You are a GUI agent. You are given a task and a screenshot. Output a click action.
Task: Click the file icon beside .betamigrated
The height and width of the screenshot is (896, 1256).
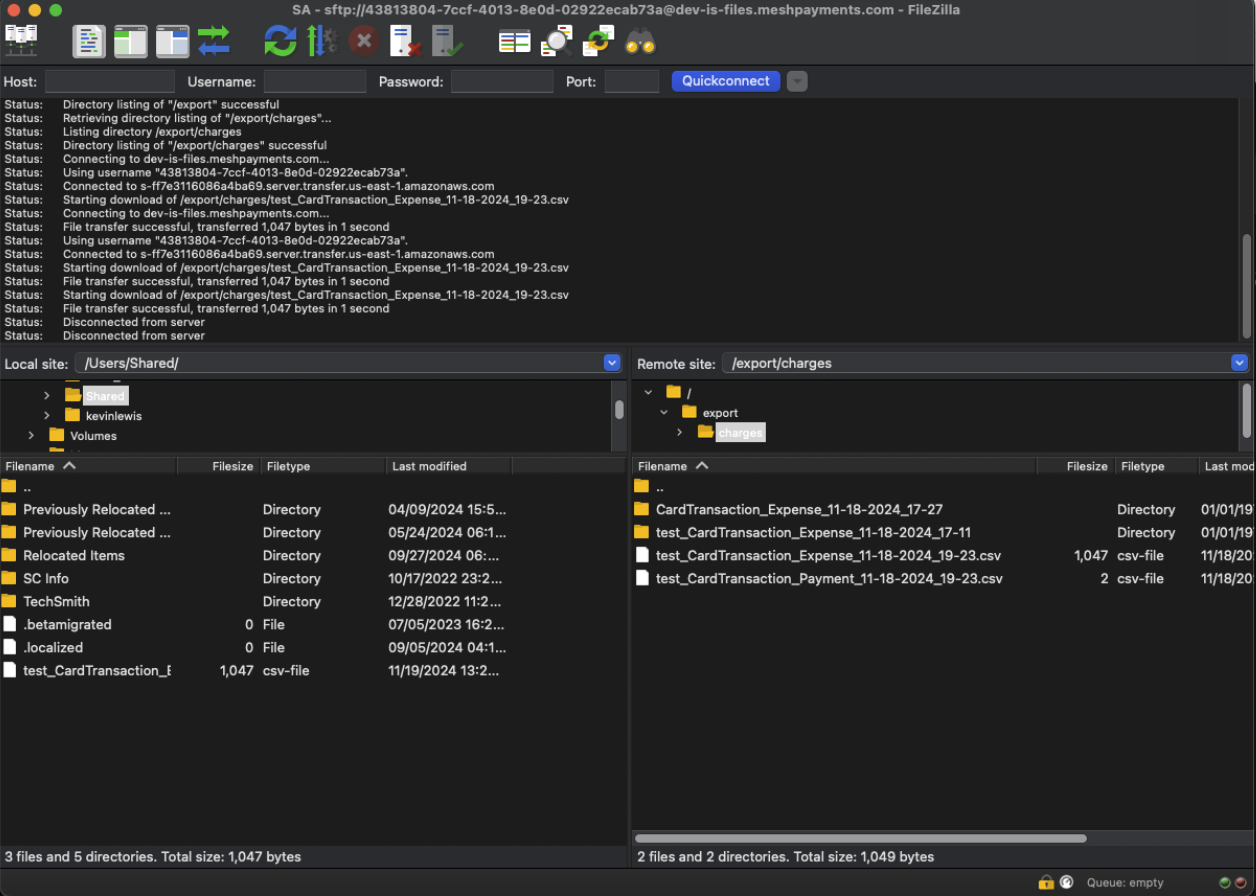pyautogui.click(x=9, y=624)
